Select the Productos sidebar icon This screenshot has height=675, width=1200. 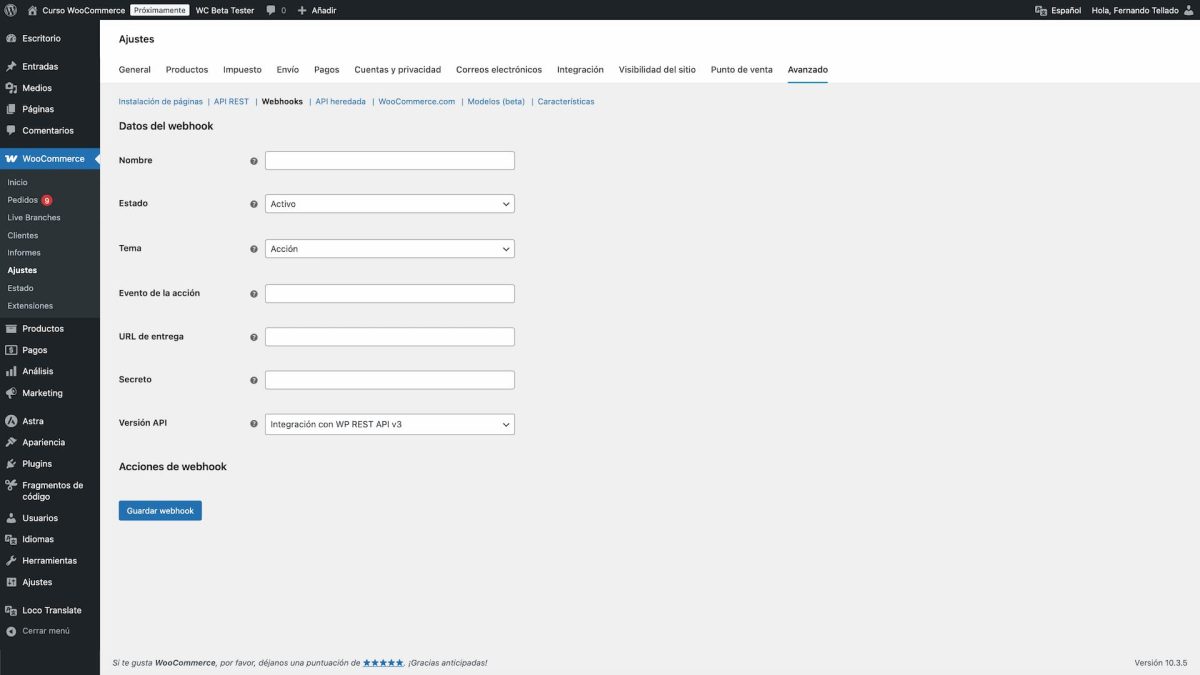point(12,328)
